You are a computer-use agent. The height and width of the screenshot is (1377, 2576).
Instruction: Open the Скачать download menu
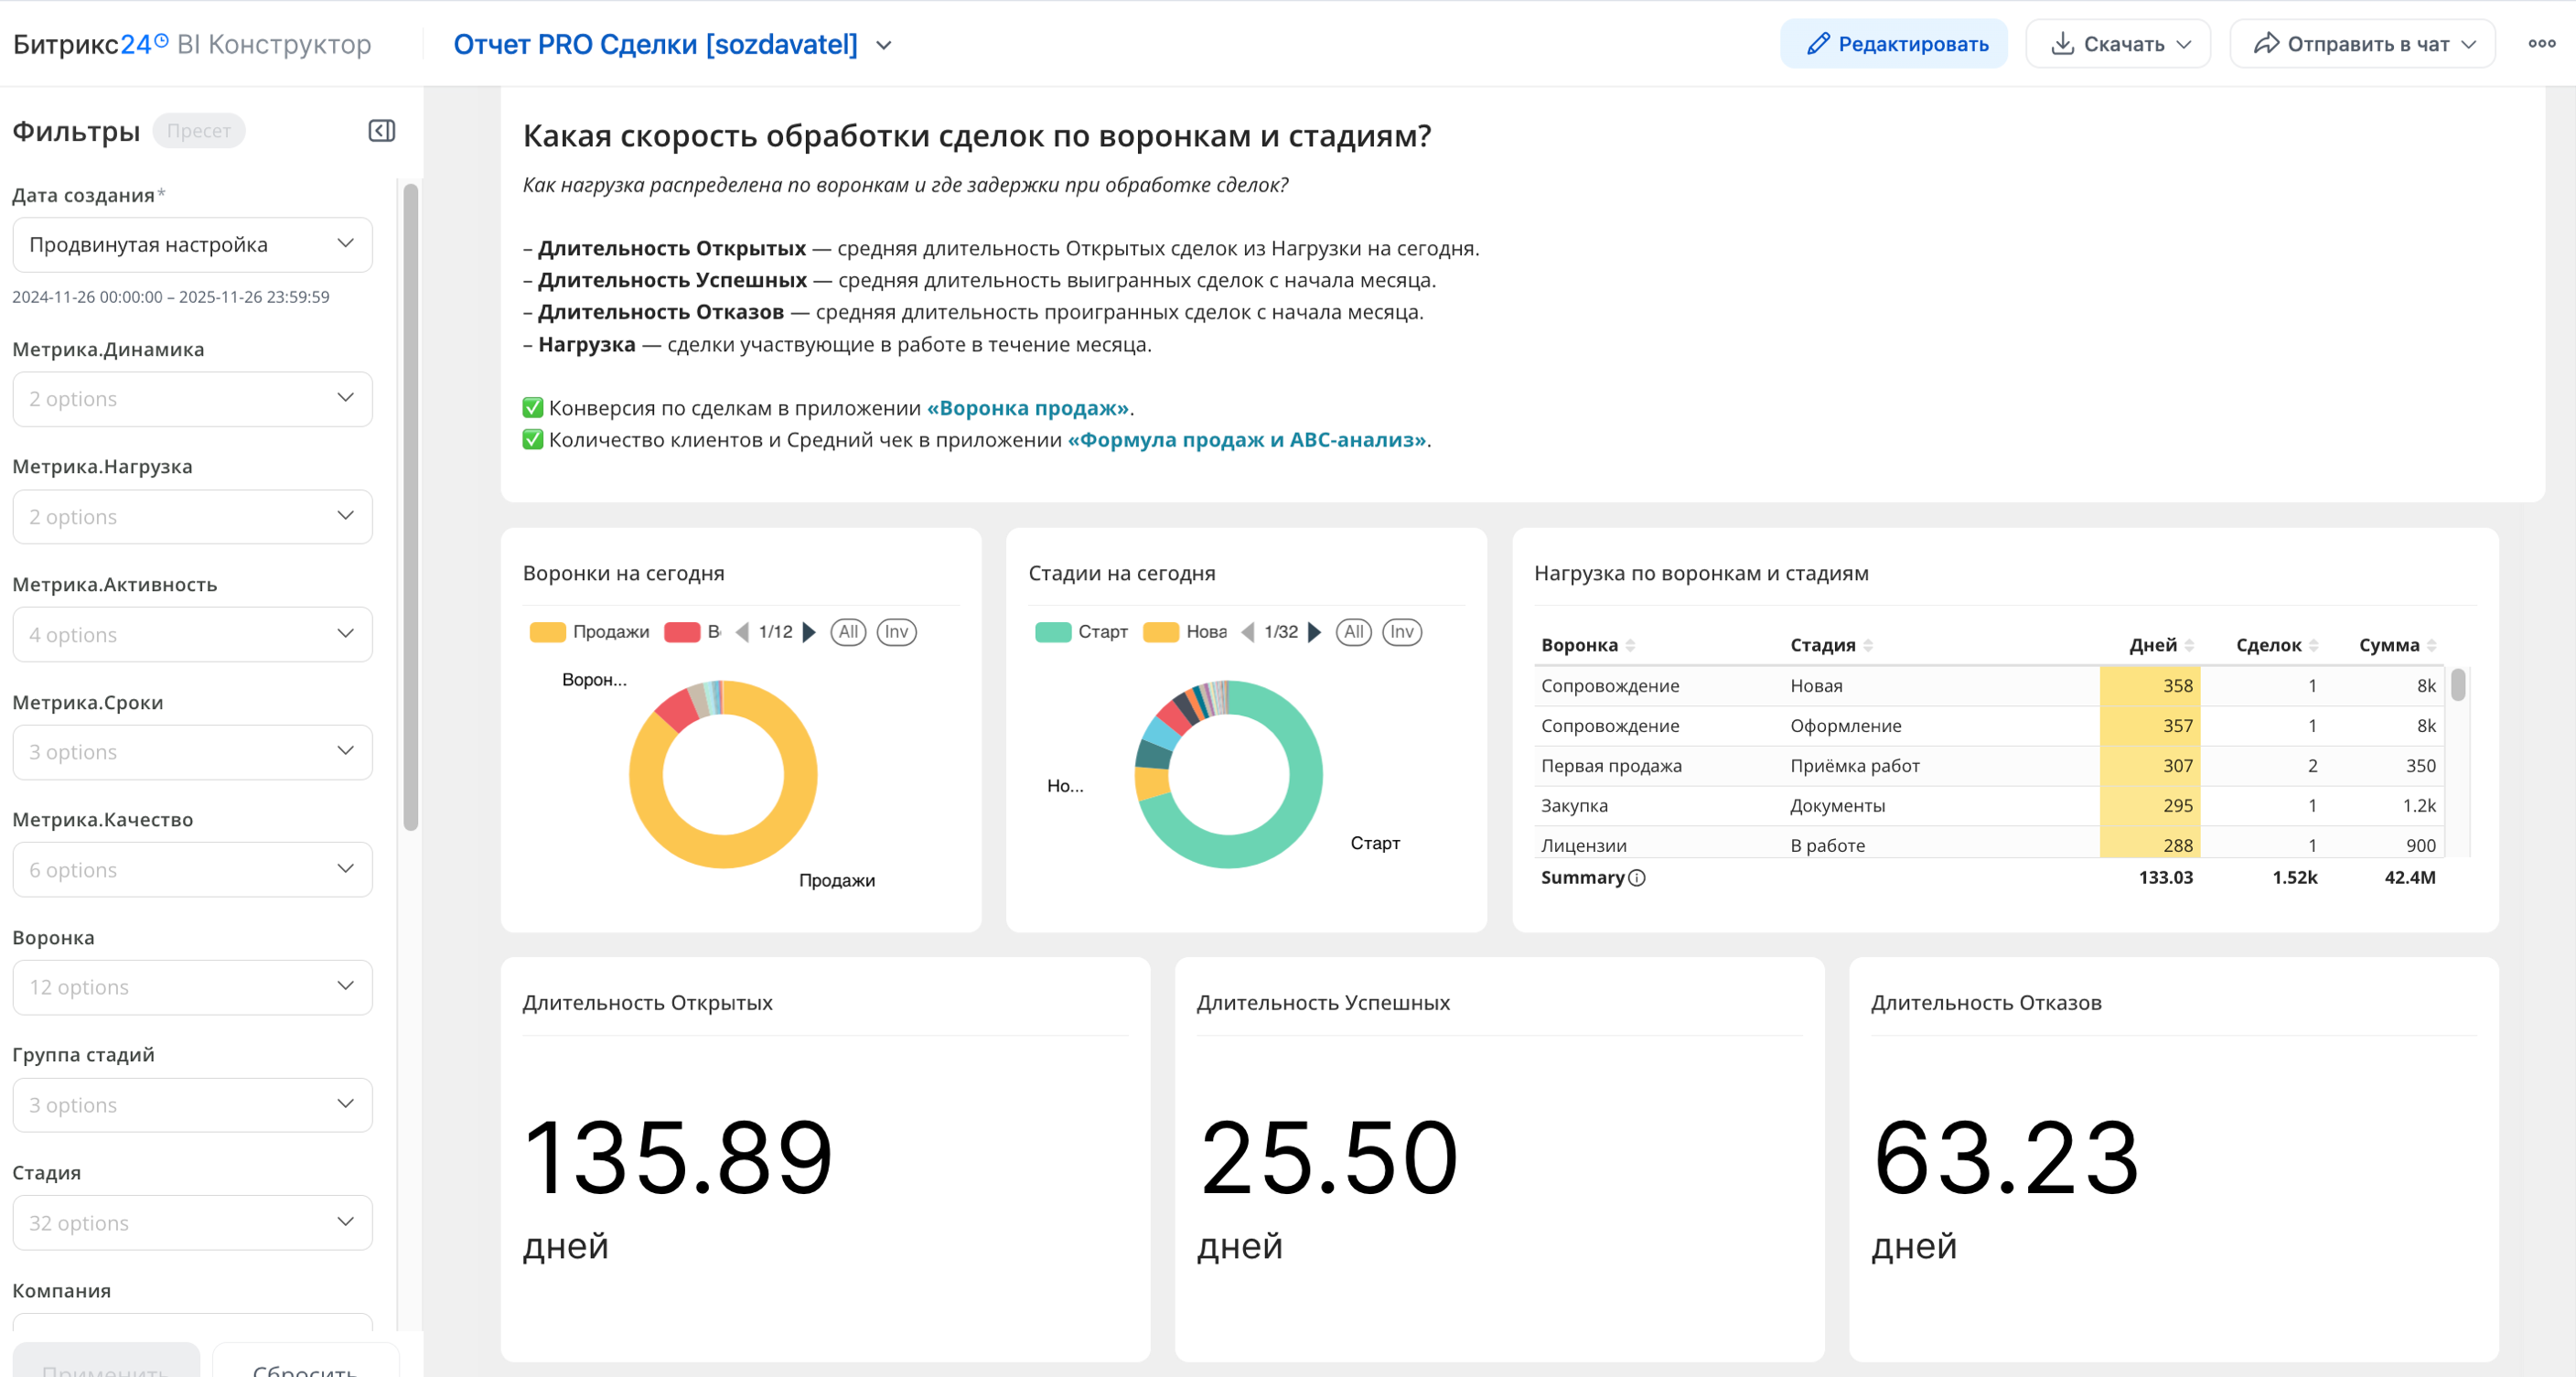[x=2118, y=44]
